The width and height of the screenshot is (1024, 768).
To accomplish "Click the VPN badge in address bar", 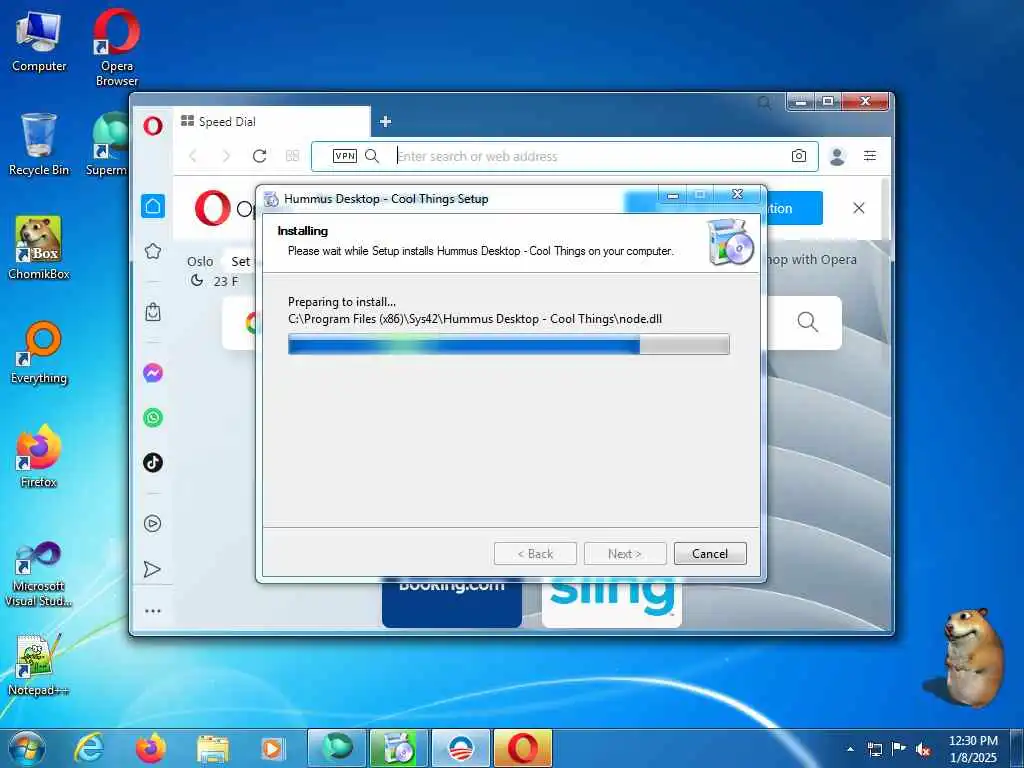I will 344,156.
